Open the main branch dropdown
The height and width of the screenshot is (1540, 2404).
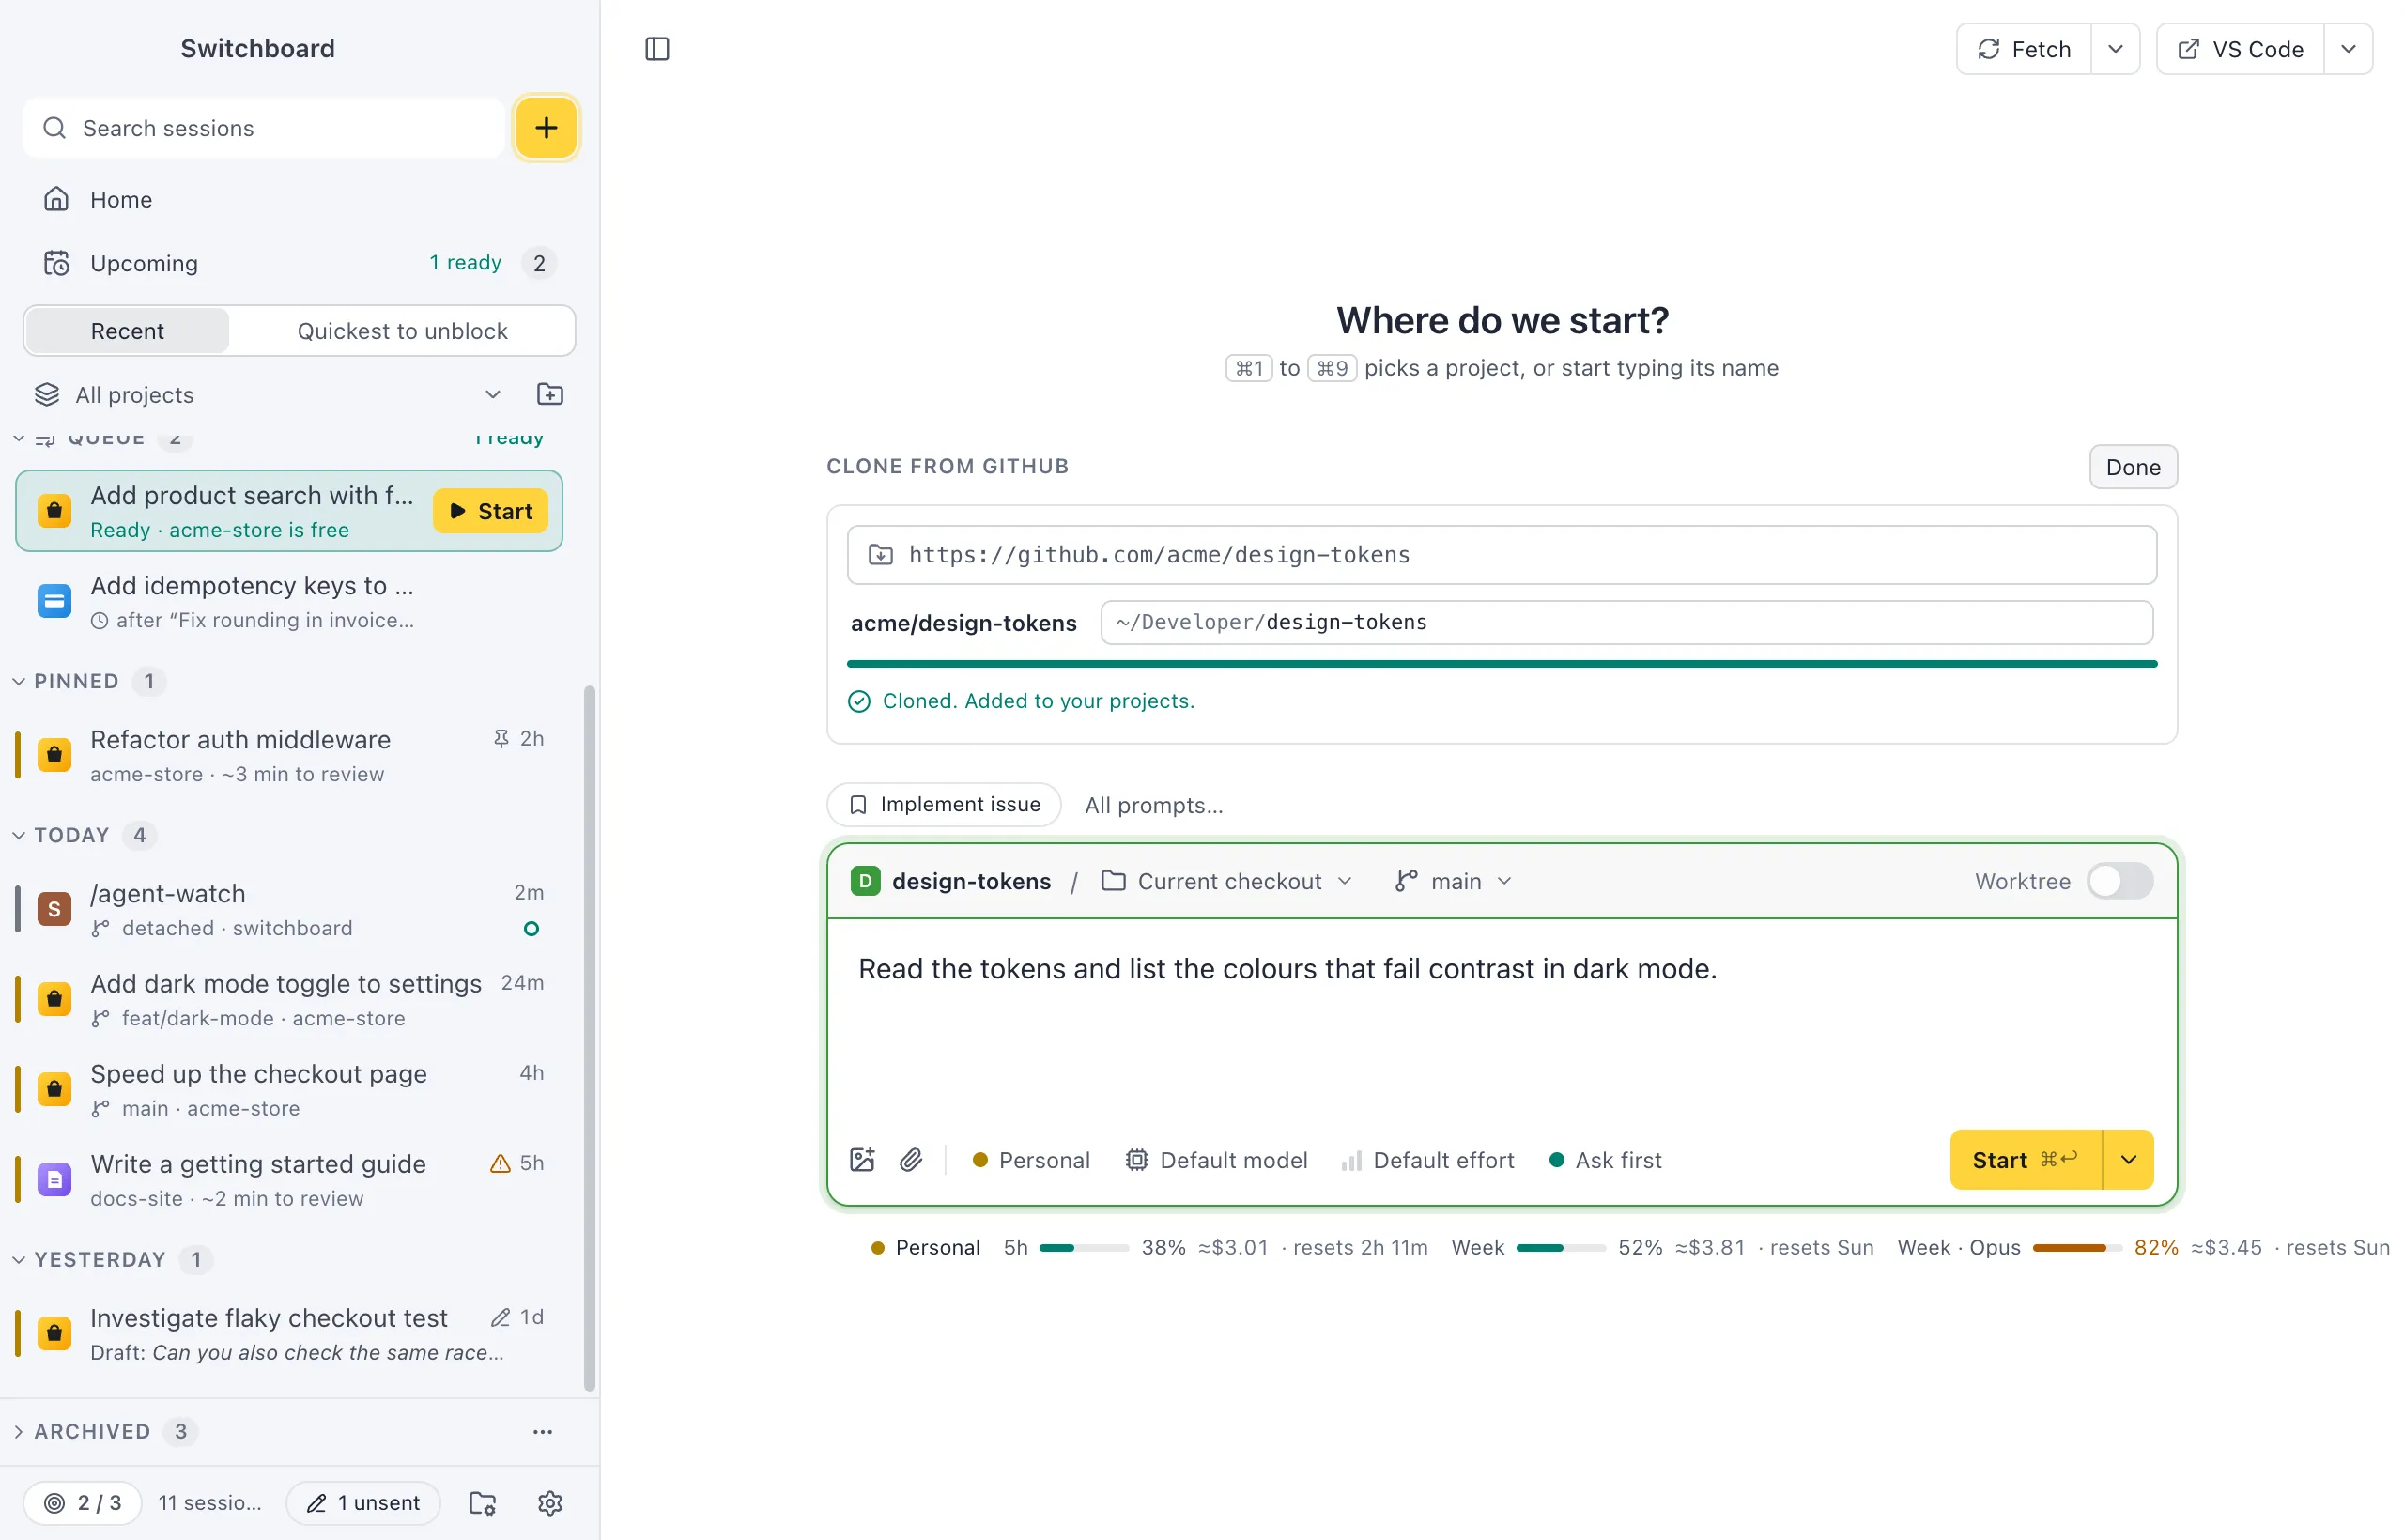pos(1453,881)
